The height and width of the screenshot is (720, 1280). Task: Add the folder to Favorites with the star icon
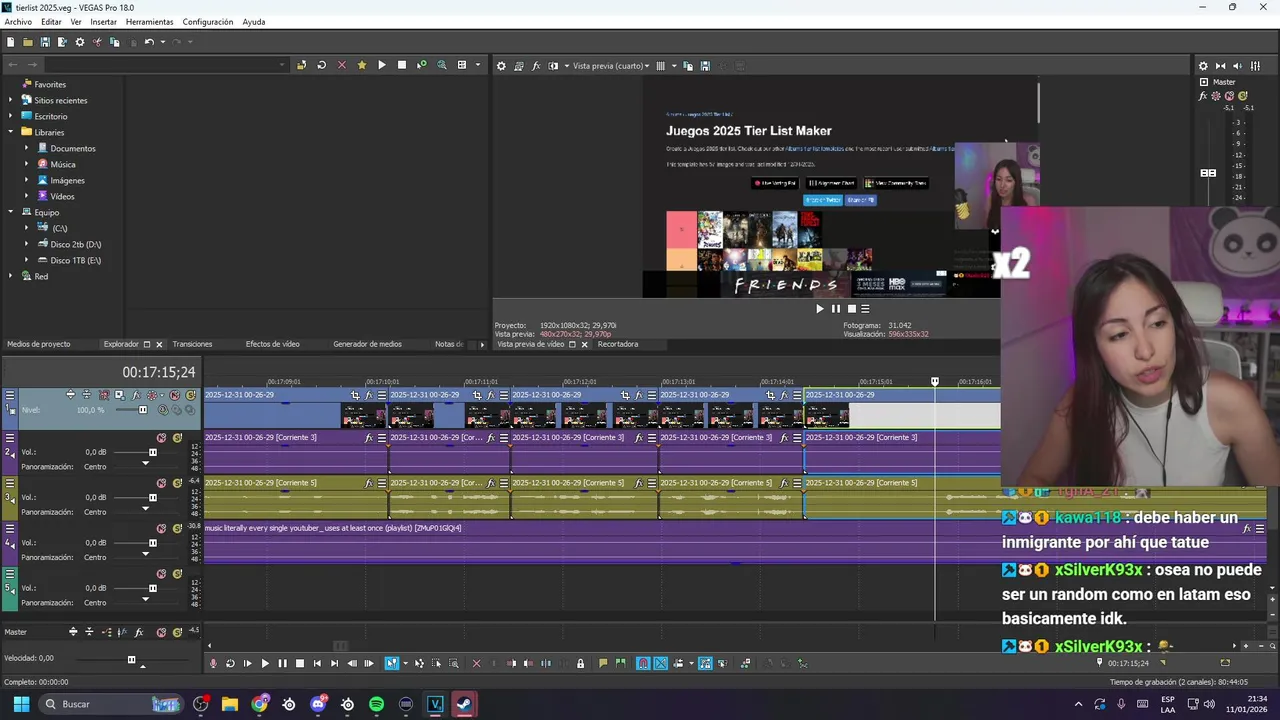(x=362, y=65)
